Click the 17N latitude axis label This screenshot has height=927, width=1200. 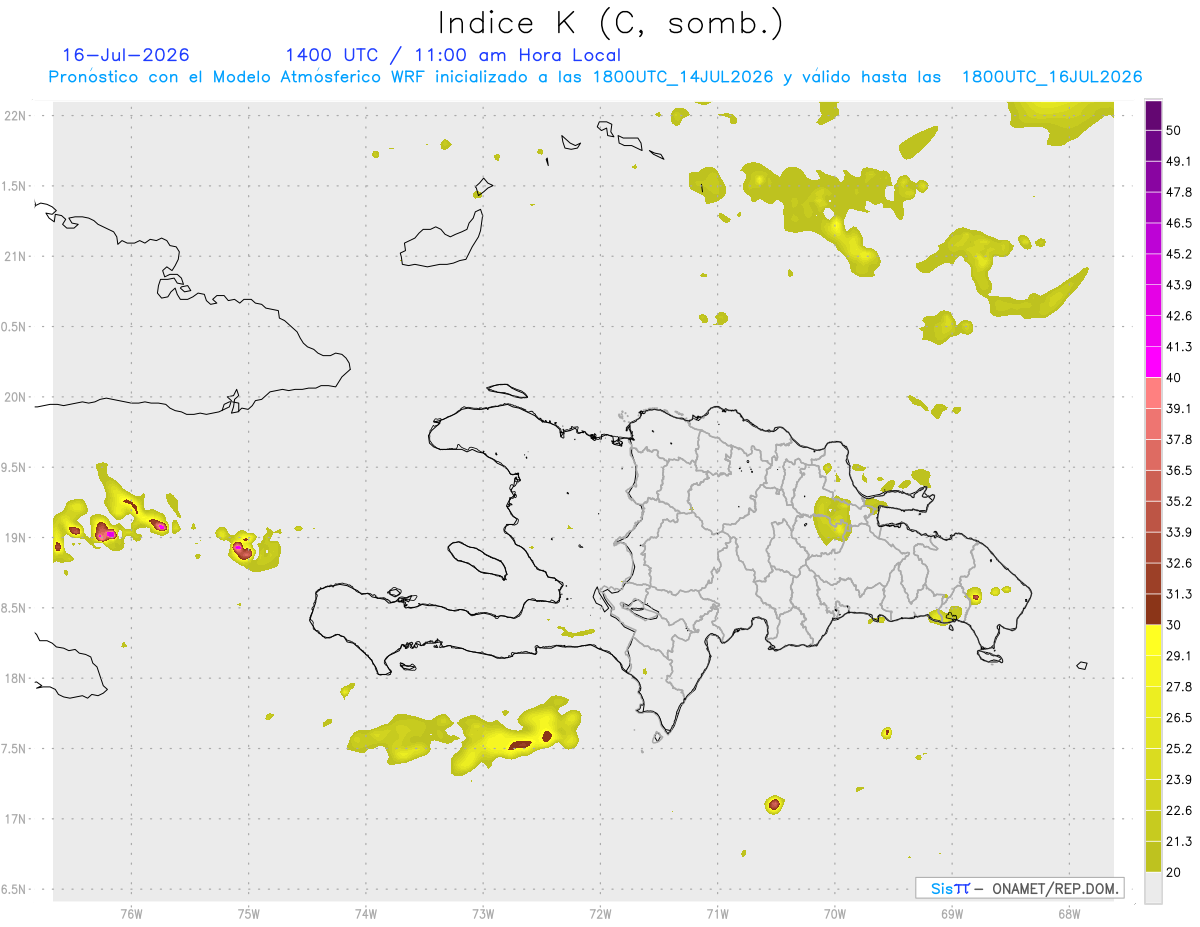[x=16, y=819]
